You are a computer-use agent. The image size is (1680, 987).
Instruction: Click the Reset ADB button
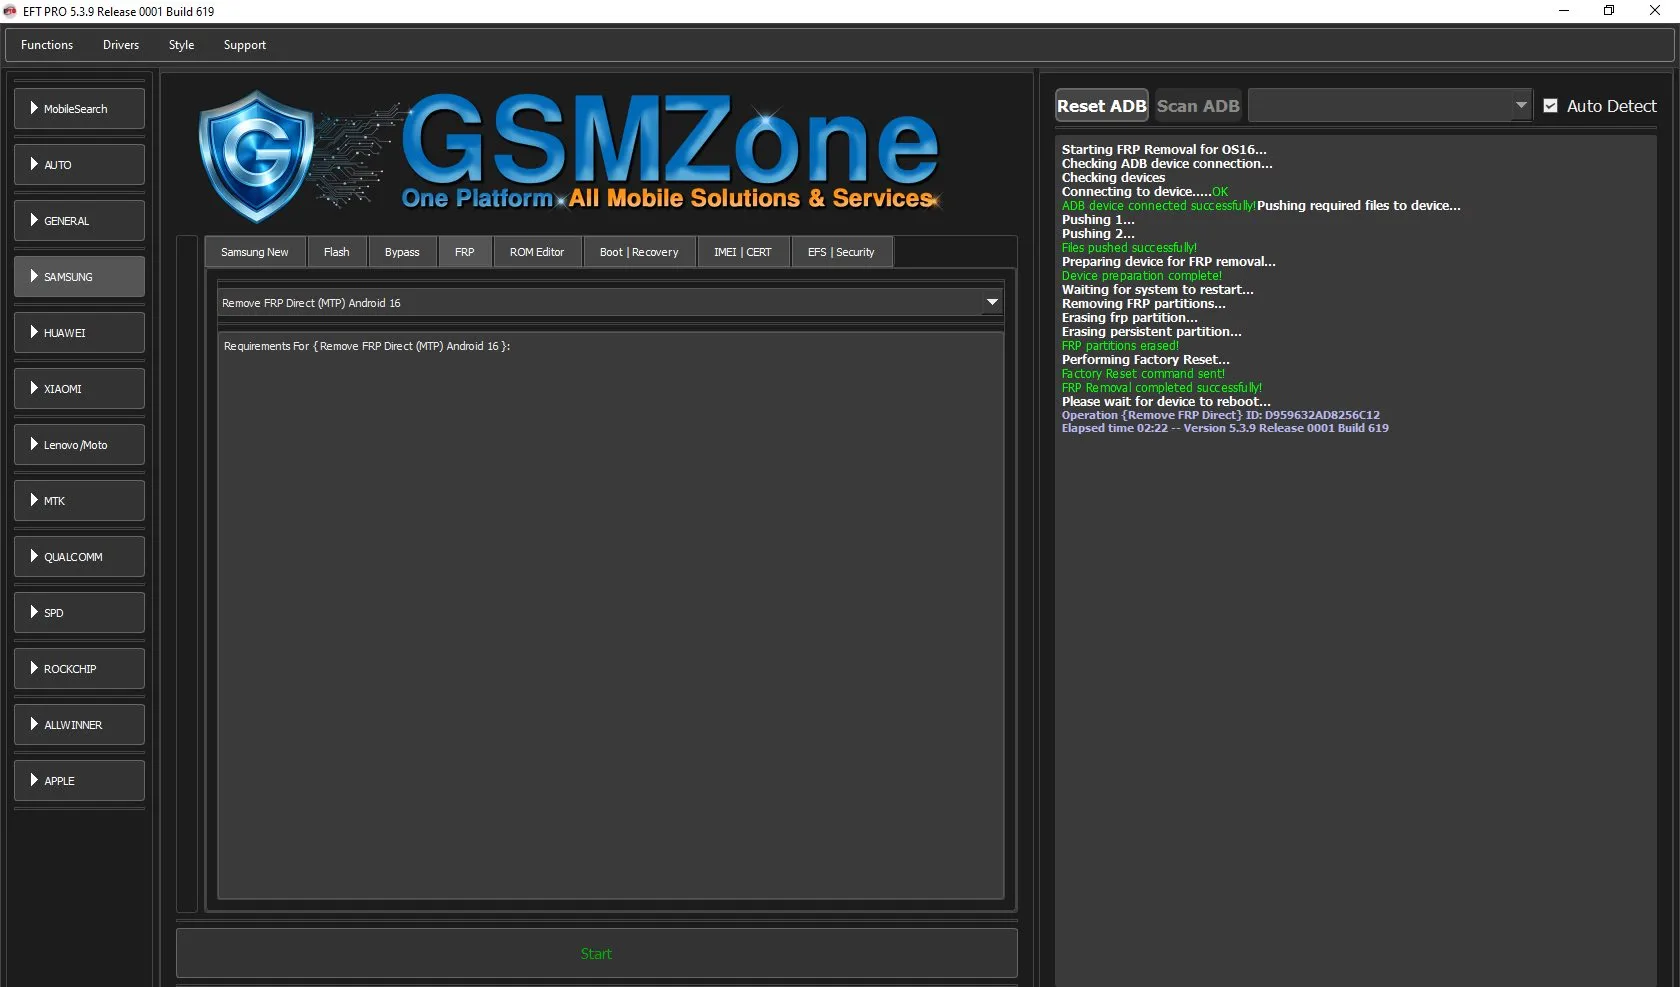coord(1101,106)
